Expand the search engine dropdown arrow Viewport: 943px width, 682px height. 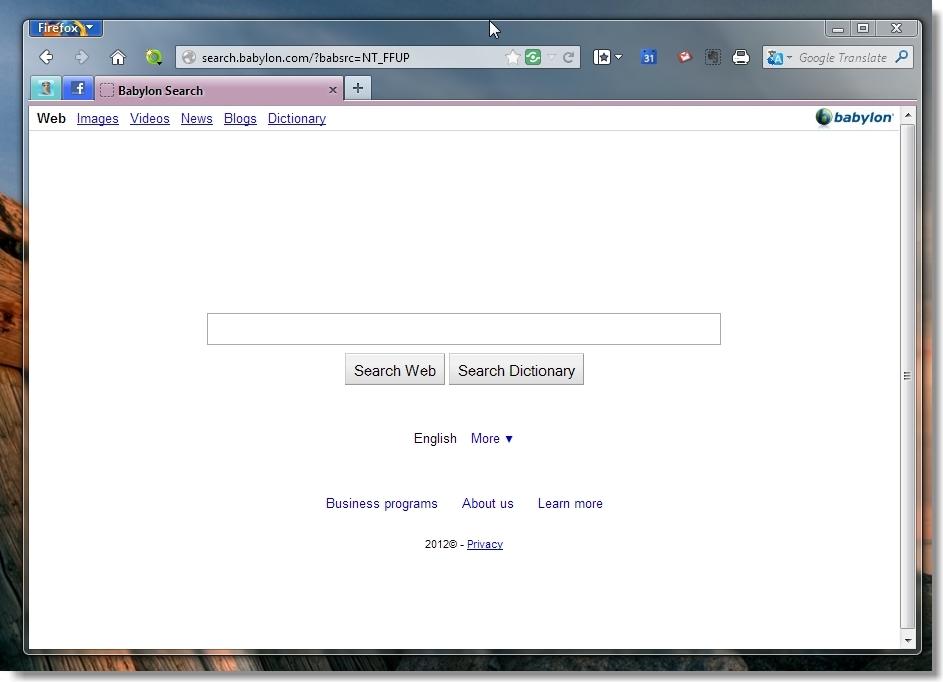point(789,57)
